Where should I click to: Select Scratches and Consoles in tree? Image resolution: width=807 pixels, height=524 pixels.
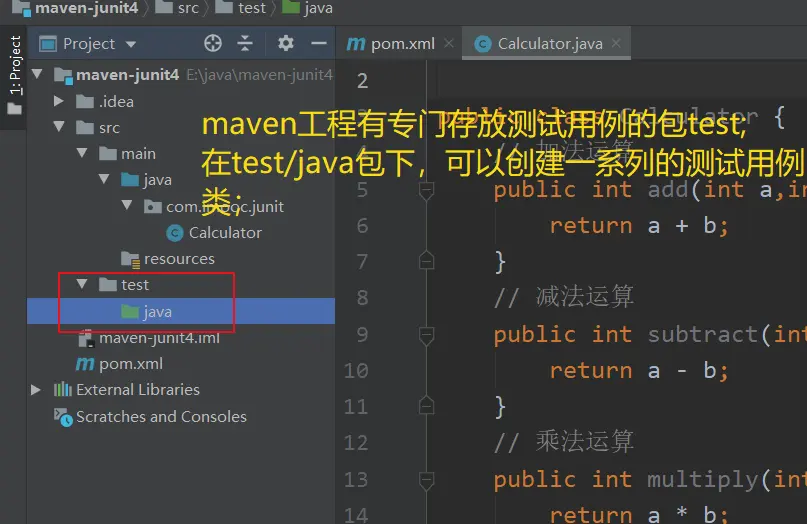(x=160, y=417)
